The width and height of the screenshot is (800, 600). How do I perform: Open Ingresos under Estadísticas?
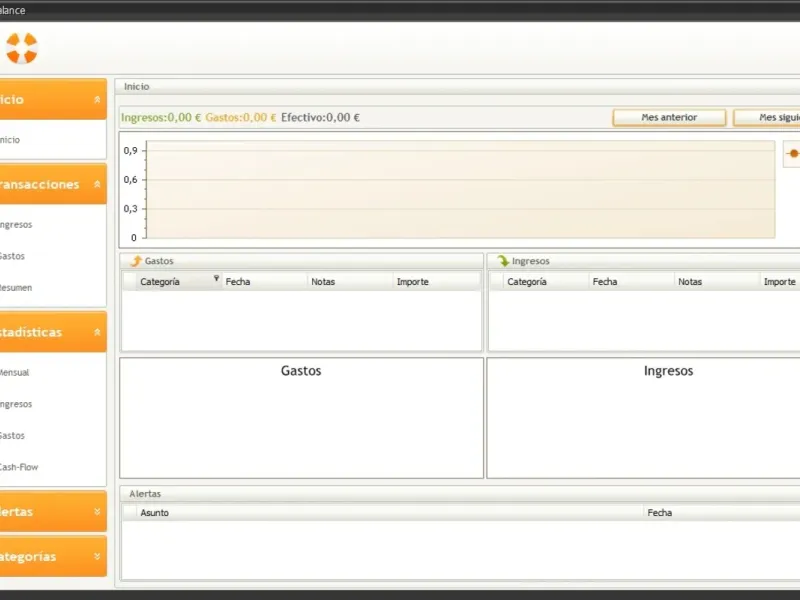click(x=16, y=404)
